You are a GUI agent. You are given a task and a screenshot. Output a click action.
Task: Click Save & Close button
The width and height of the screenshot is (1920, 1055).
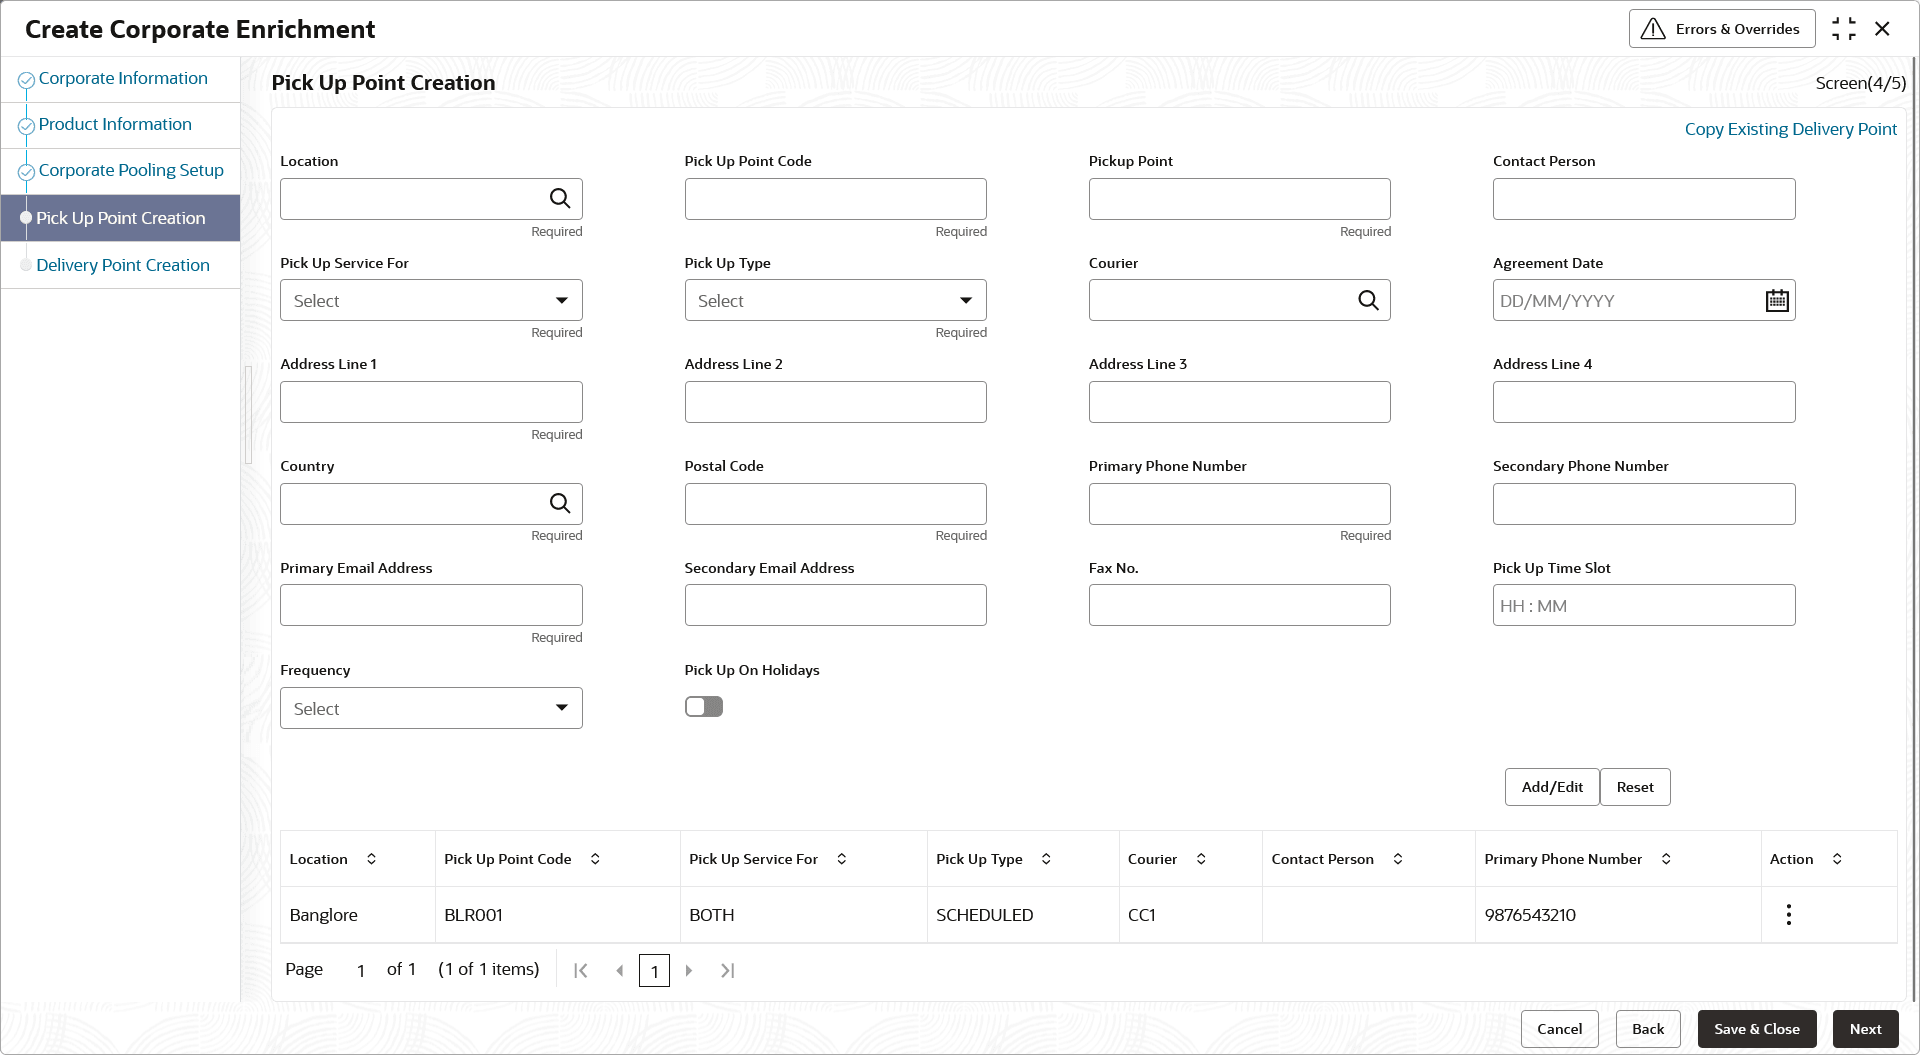click(1756, 1029)
